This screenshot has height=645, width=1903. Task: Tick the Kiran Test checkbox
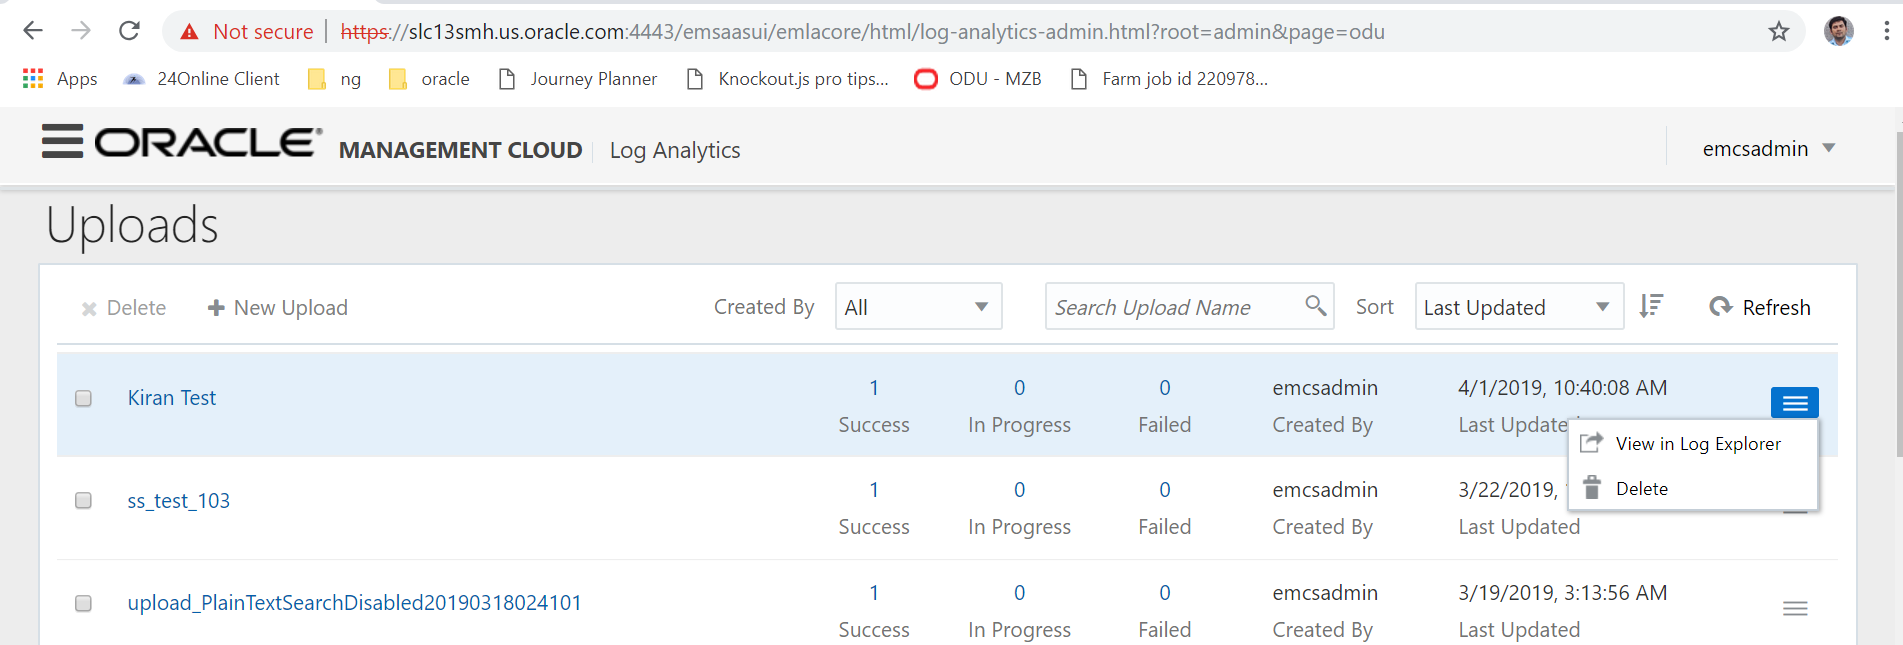click(83, 398)
